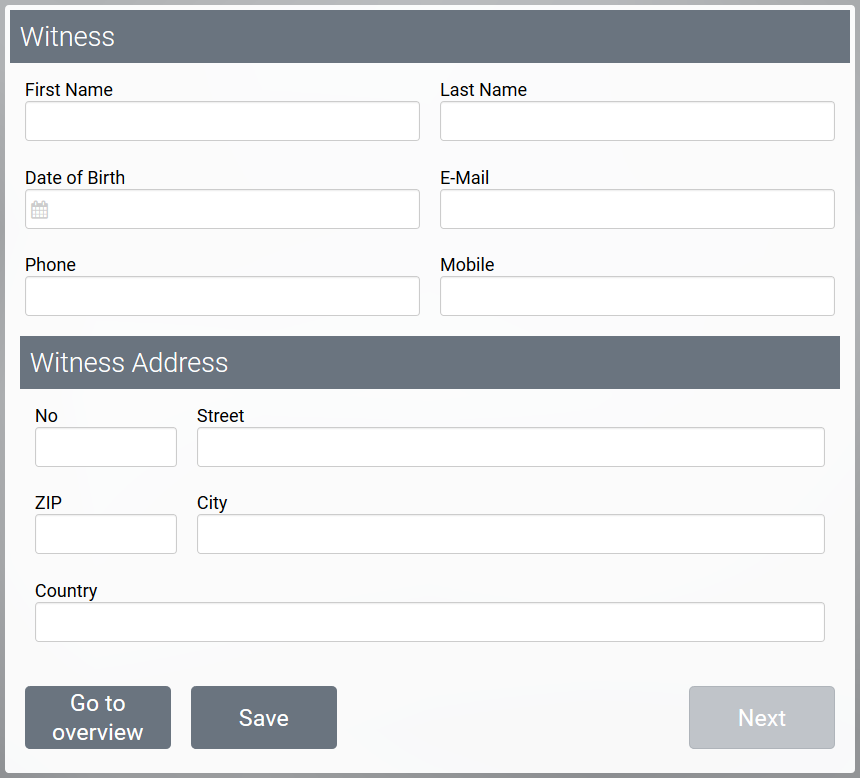Click the No address field
The height and width of the screenshot is (778, 860).
click(x=106, y=447)
